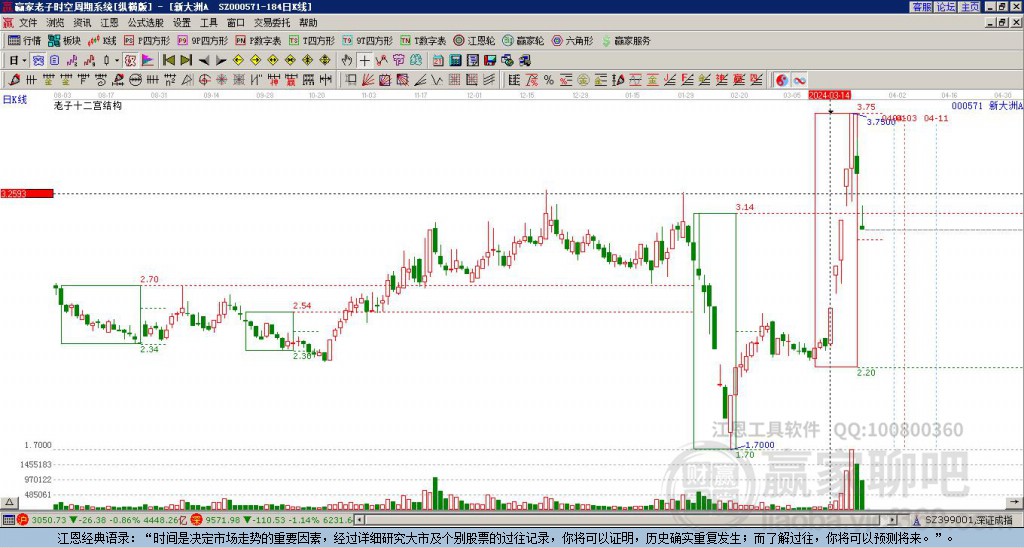Toggle the yin-yang taiji button
Viewport: 1024px width, 548px height.
[782, 80]
